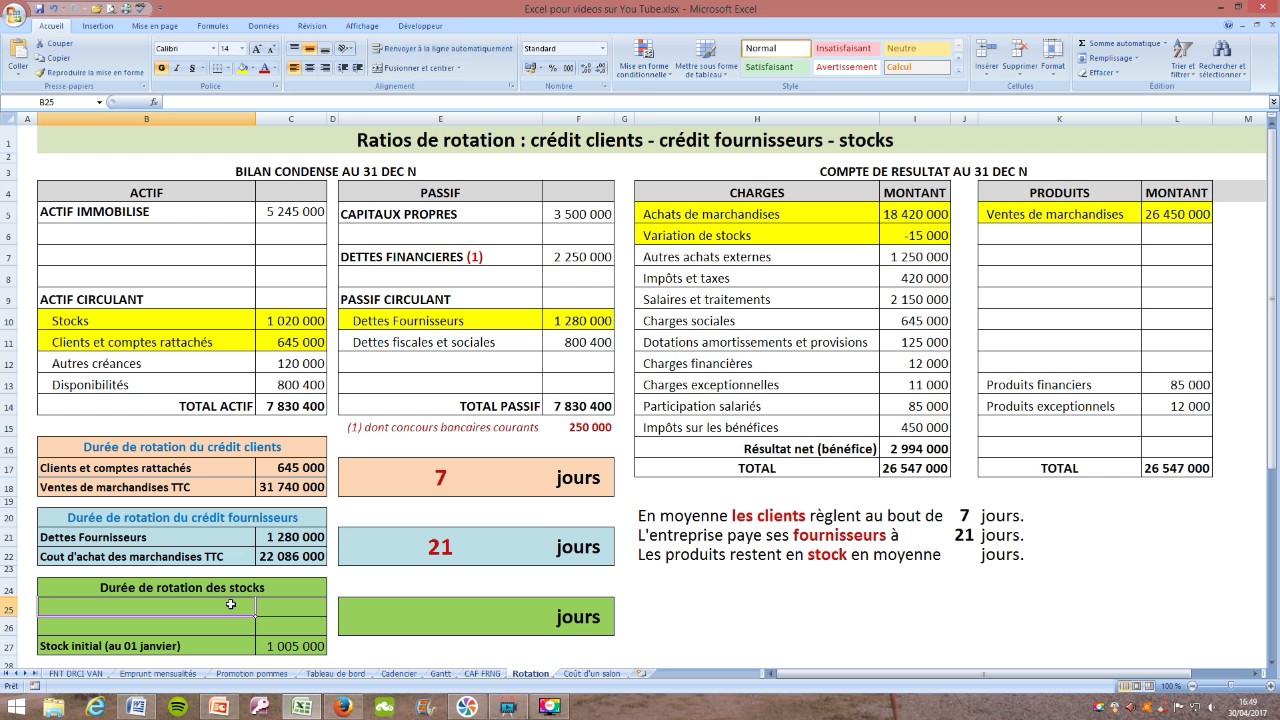This screenshot has height=720, width=1280.
Task: Add a decimal place
Action: click(x=584, y=68)
